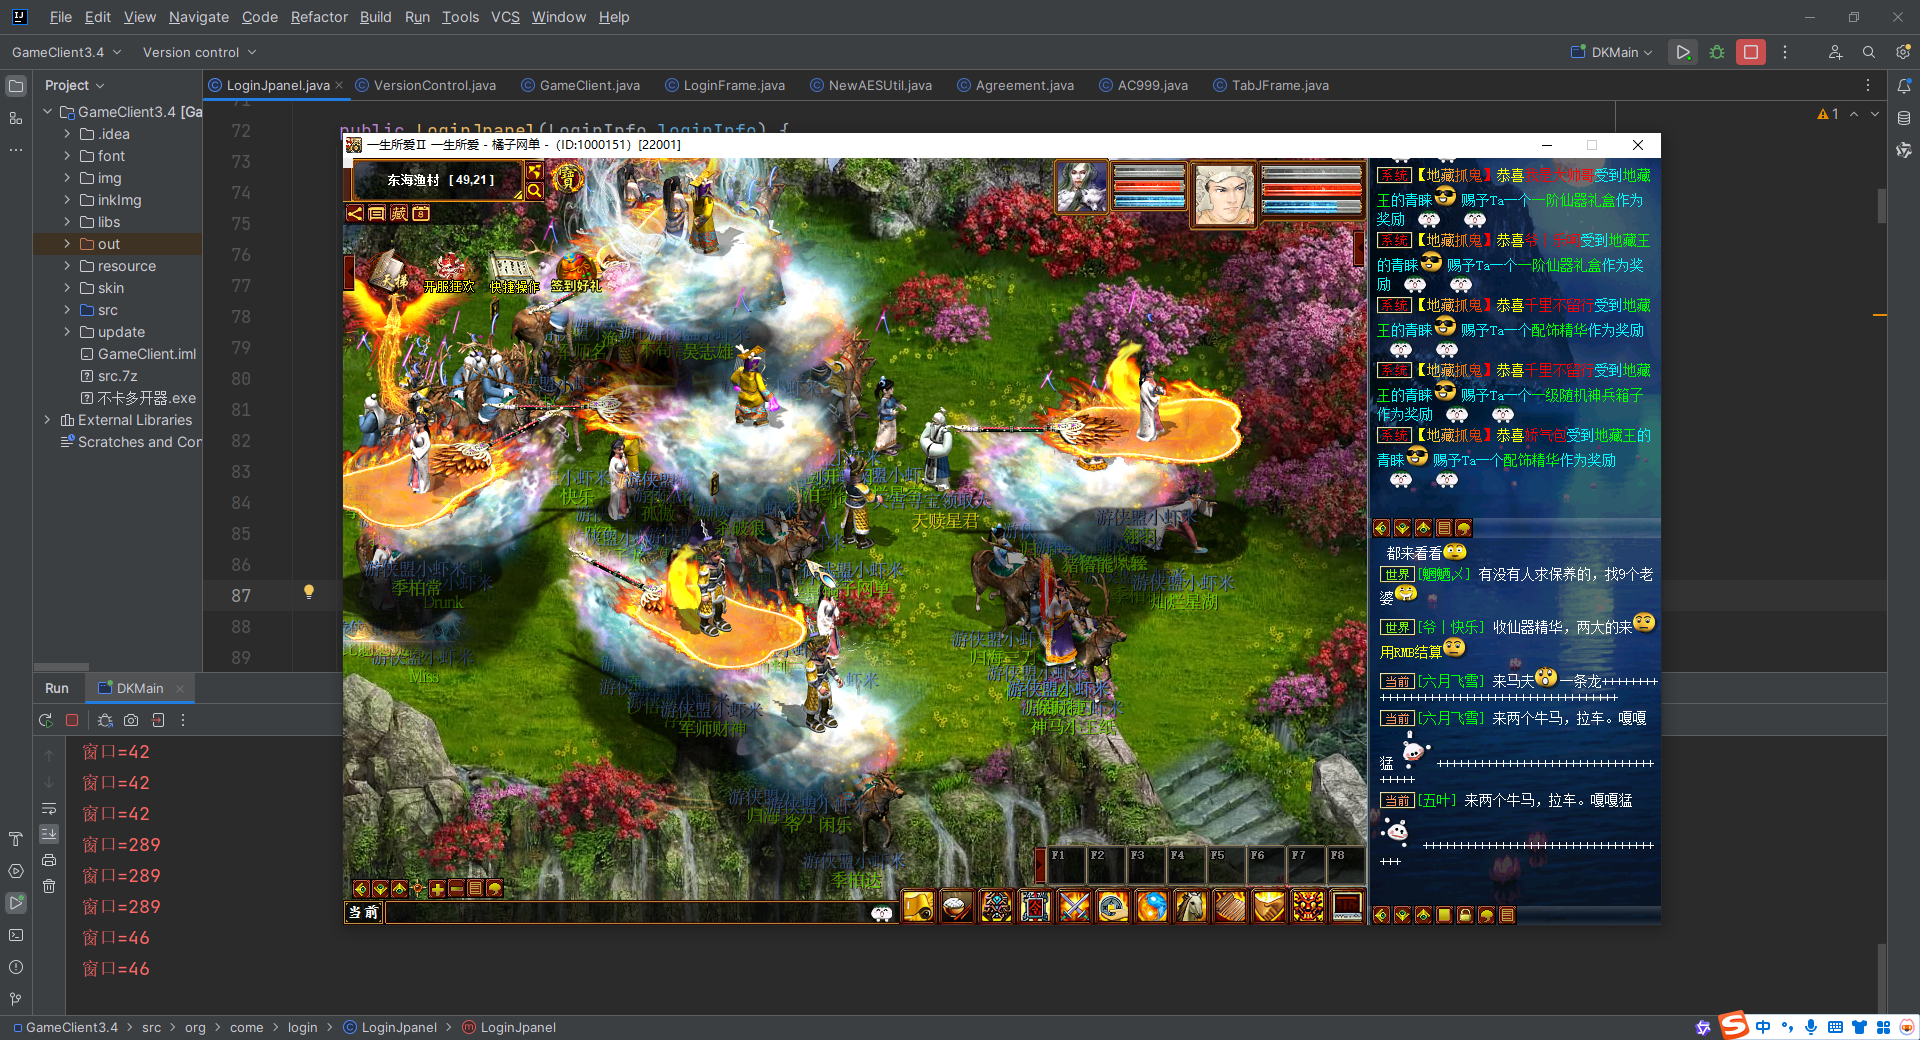Image resolution: width=1920 pixels, height=1040 pixels.
Task: Stop the process in Run panel toolbar
Action: [x=72, y=720]
